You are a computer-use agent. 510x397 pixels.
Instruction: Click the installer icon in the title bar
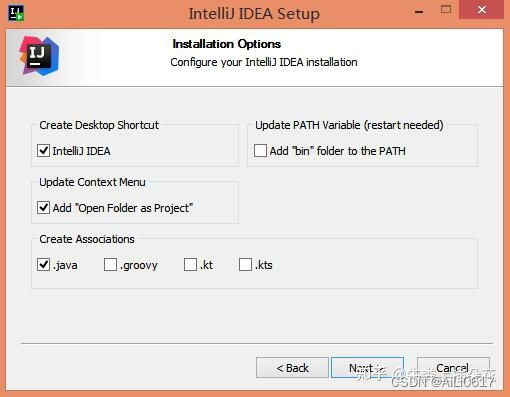tap(16, 13)
